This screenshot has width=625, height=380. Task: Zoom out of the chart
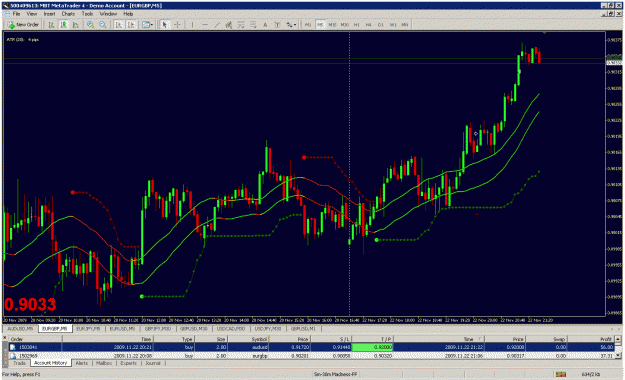tap(103, 25)
